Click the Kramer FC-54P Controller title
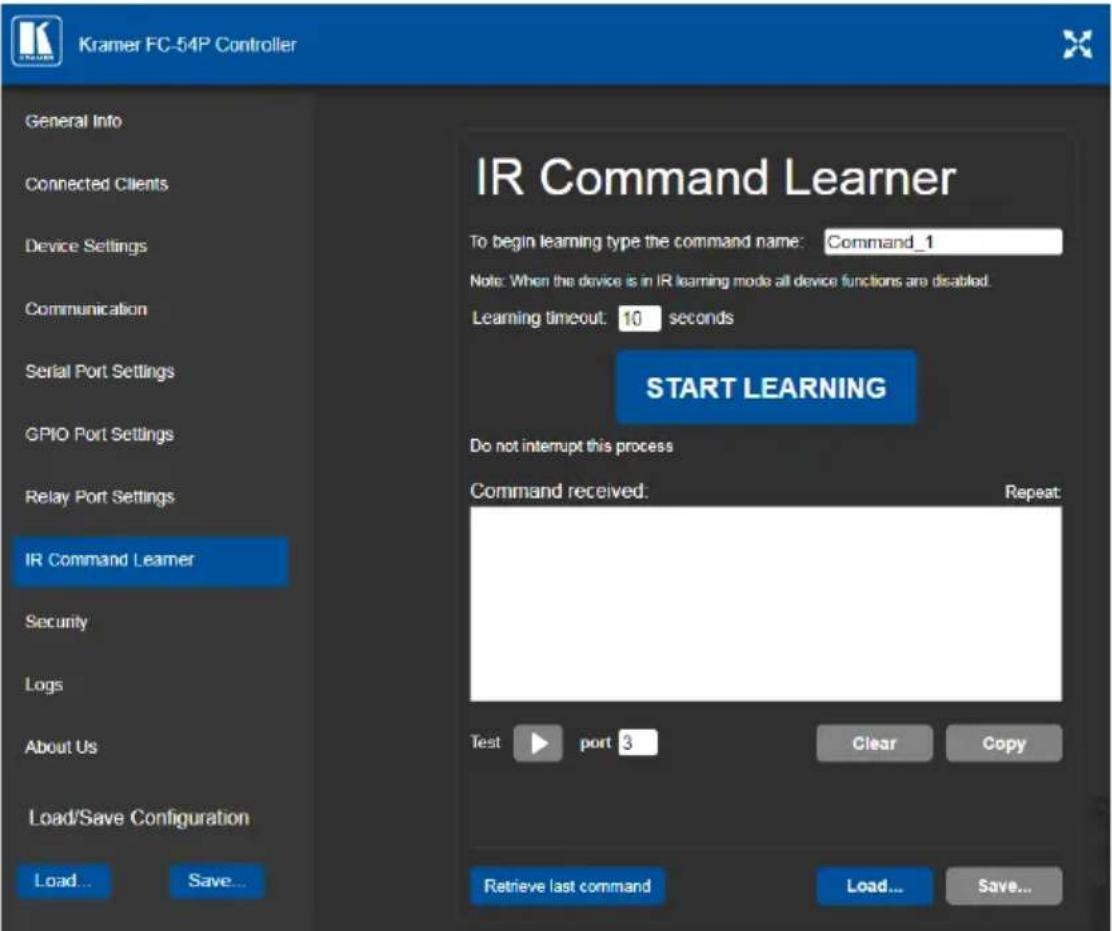 point(187,45)
